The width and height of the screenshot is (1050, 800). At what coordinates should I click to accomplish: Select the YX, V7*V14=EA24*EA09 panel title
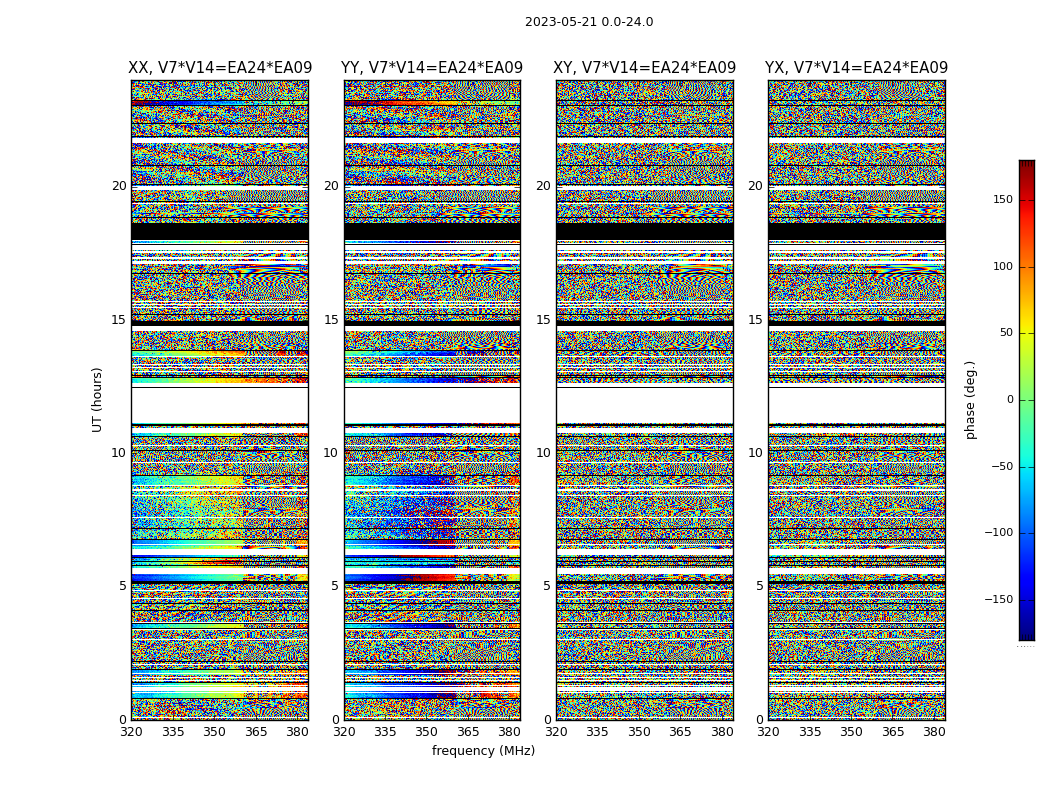(856, 68)
